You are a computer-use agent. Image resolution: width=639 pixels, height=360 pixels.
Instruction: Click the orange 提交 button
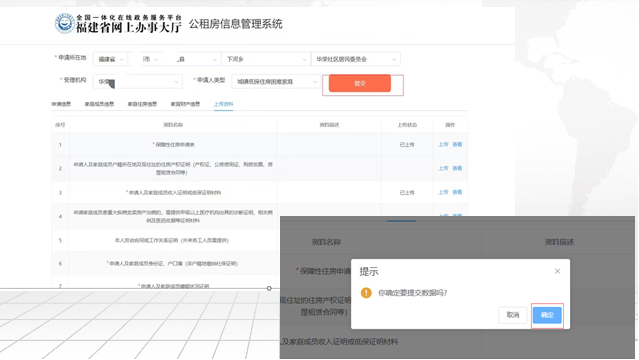[x=360, y=83]
